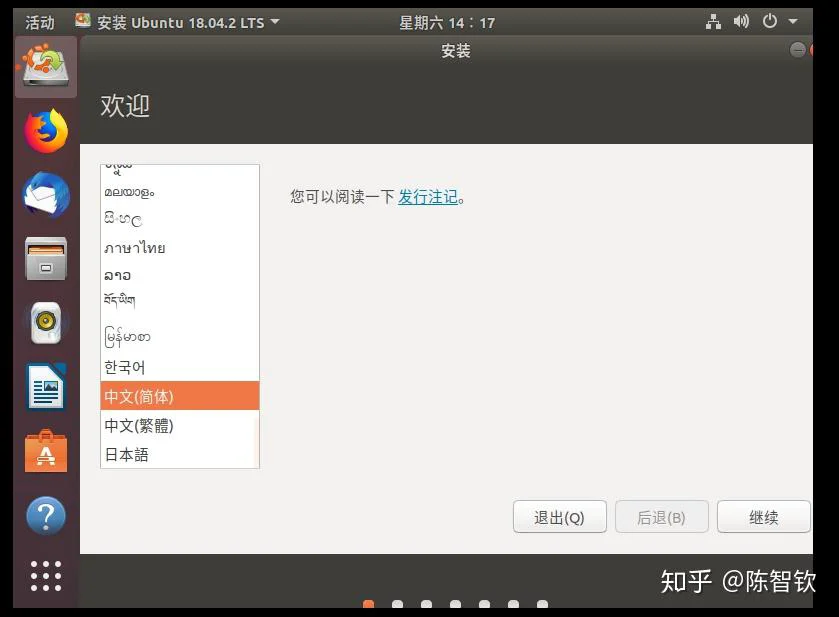Viewport: 839px width, 617px height.
Task: Select 日本語 in the language list
Action: [x=180, y=454]
